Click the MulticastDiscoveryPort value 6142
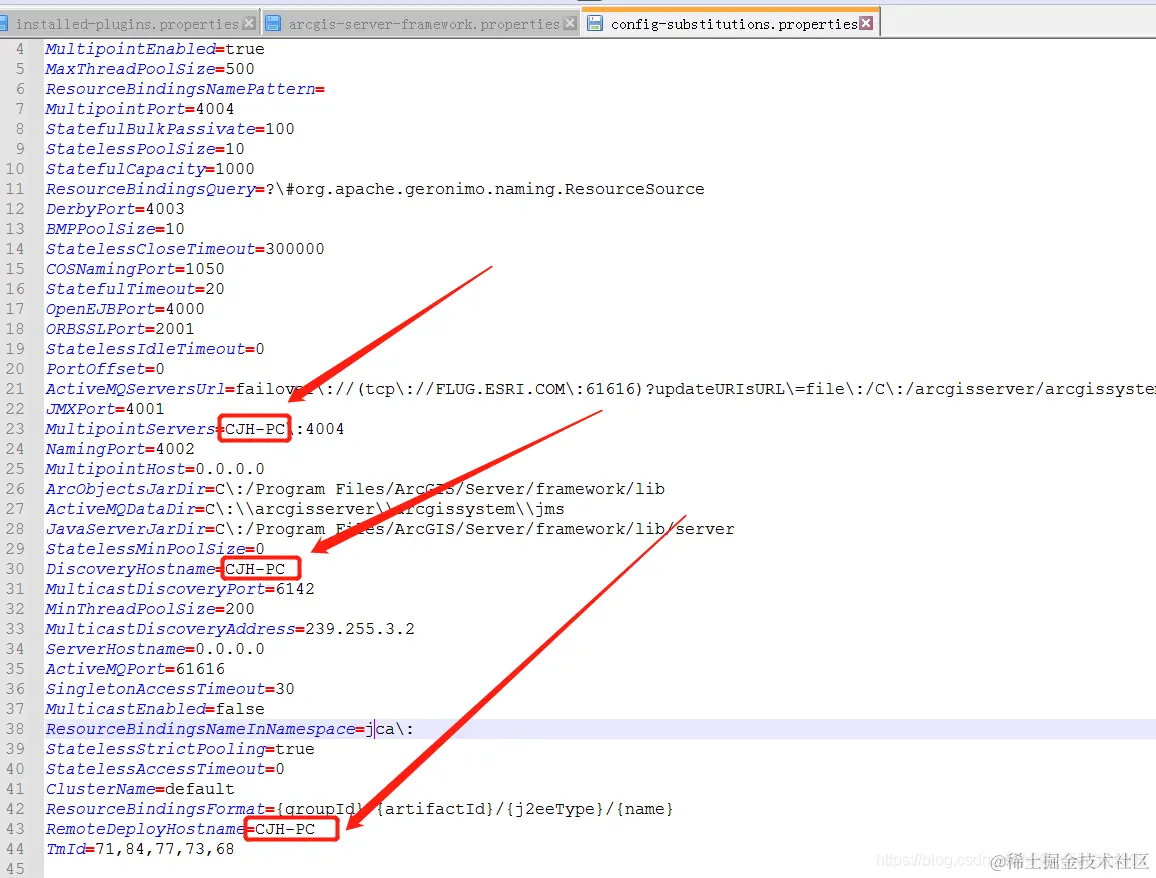1156x878 pixels. tap(295, 589)
